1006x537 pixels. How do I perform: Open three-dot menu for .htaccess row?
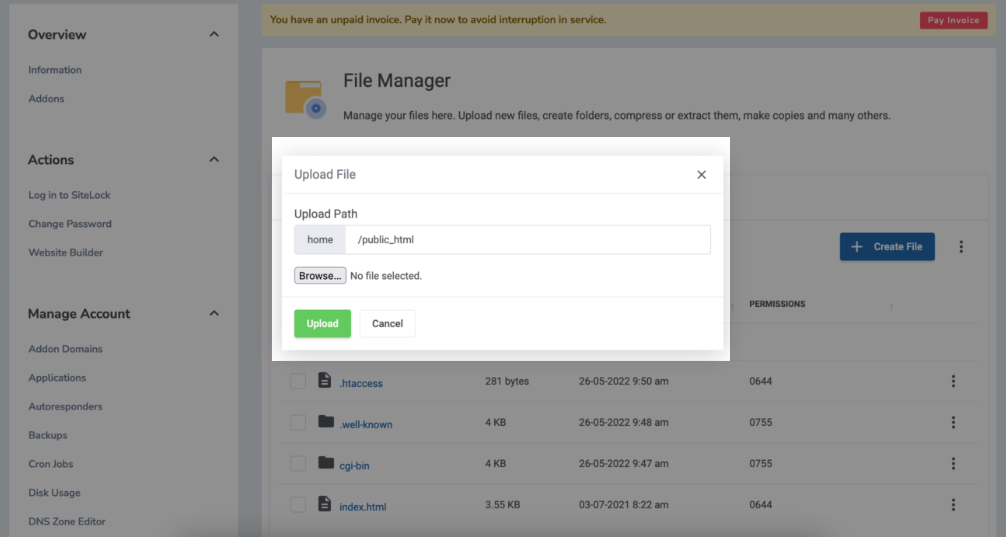[953, 381]
